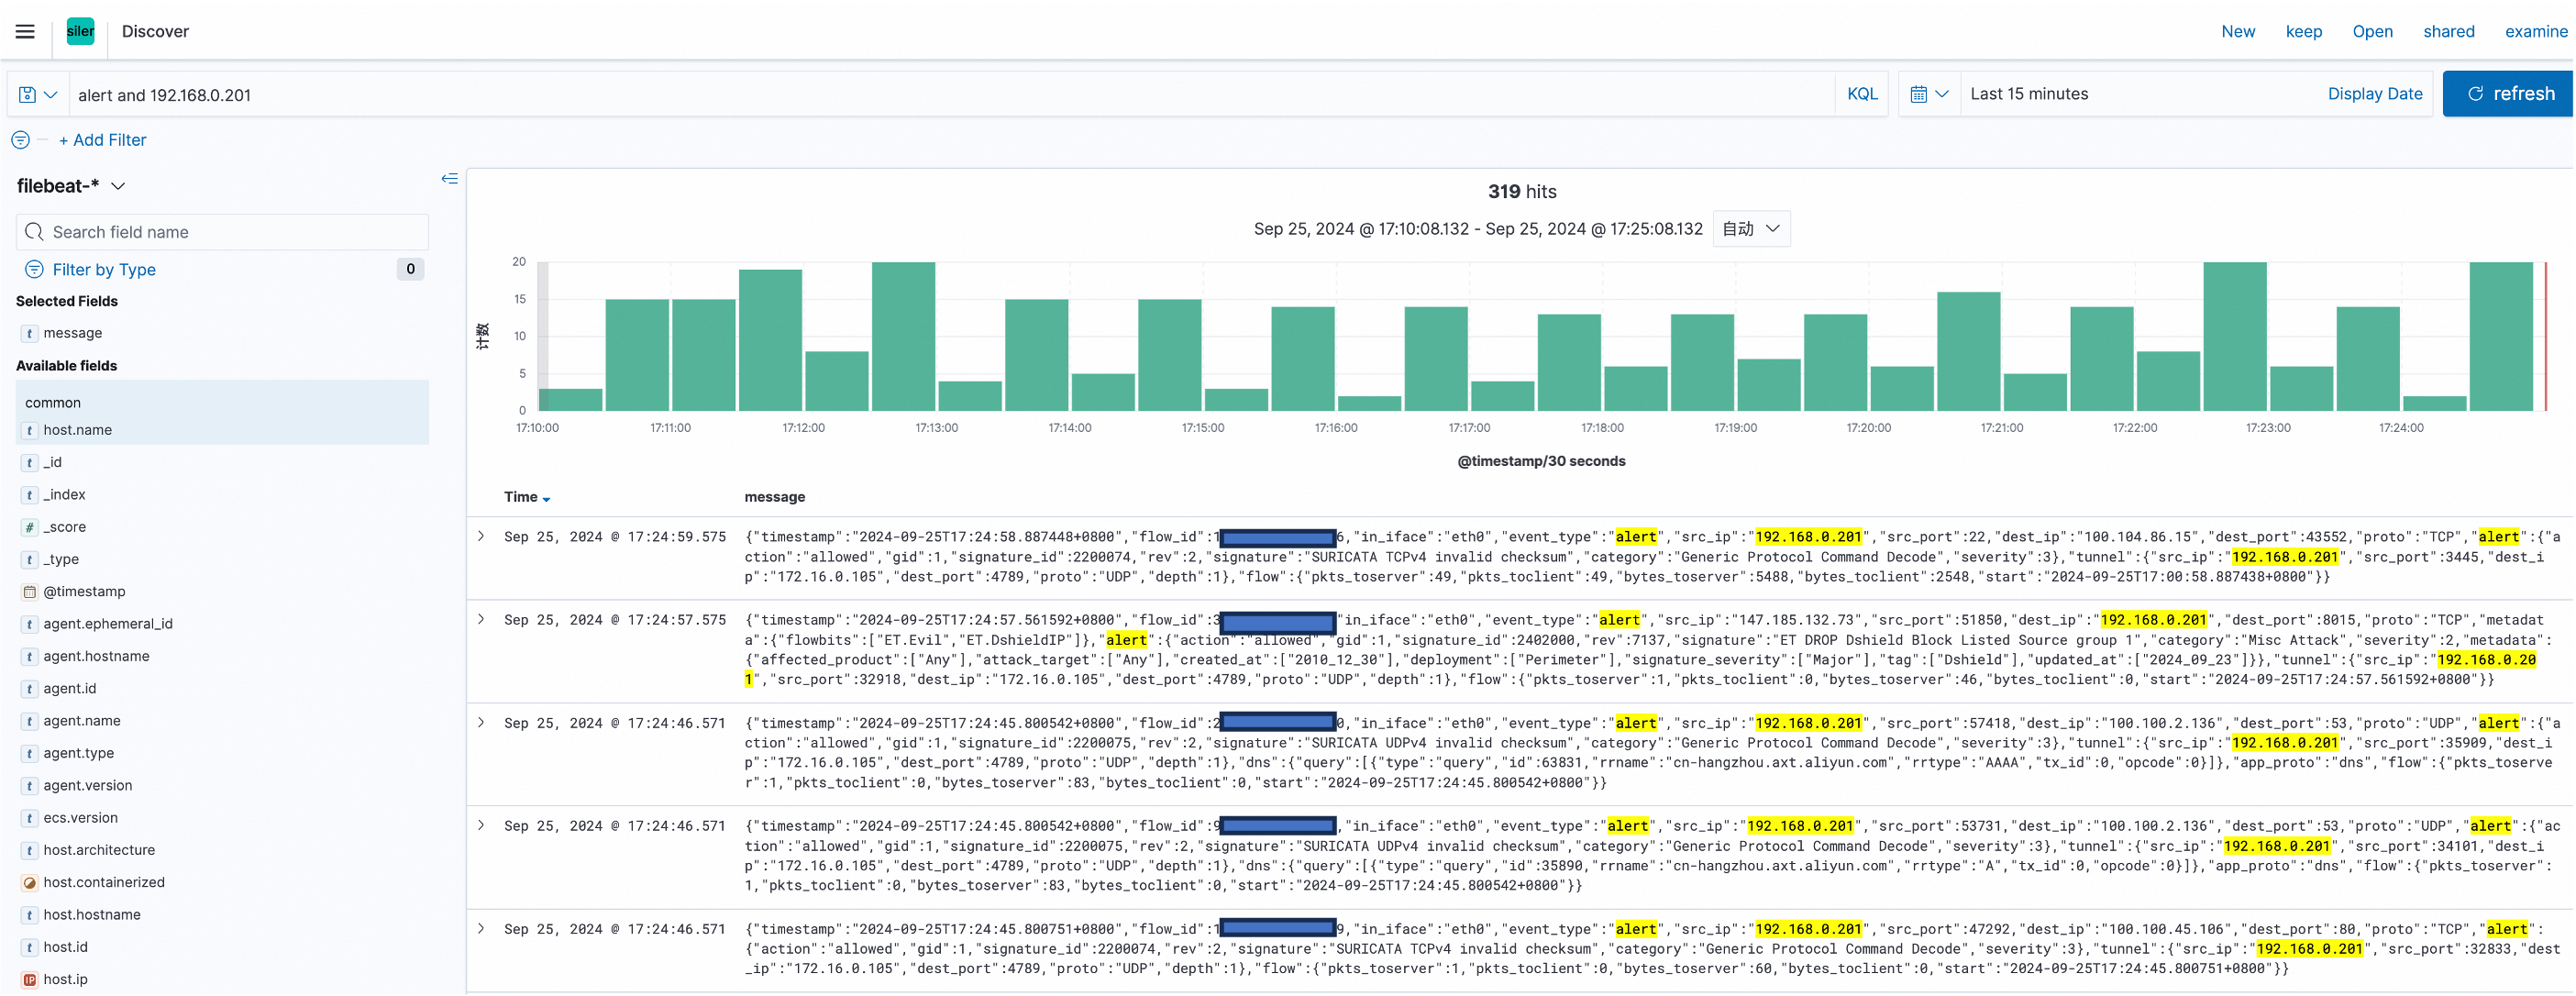The height and width of the screenshot is (996, 2576).
Task: Open the saved query menu icon
Action: (38, 94)
